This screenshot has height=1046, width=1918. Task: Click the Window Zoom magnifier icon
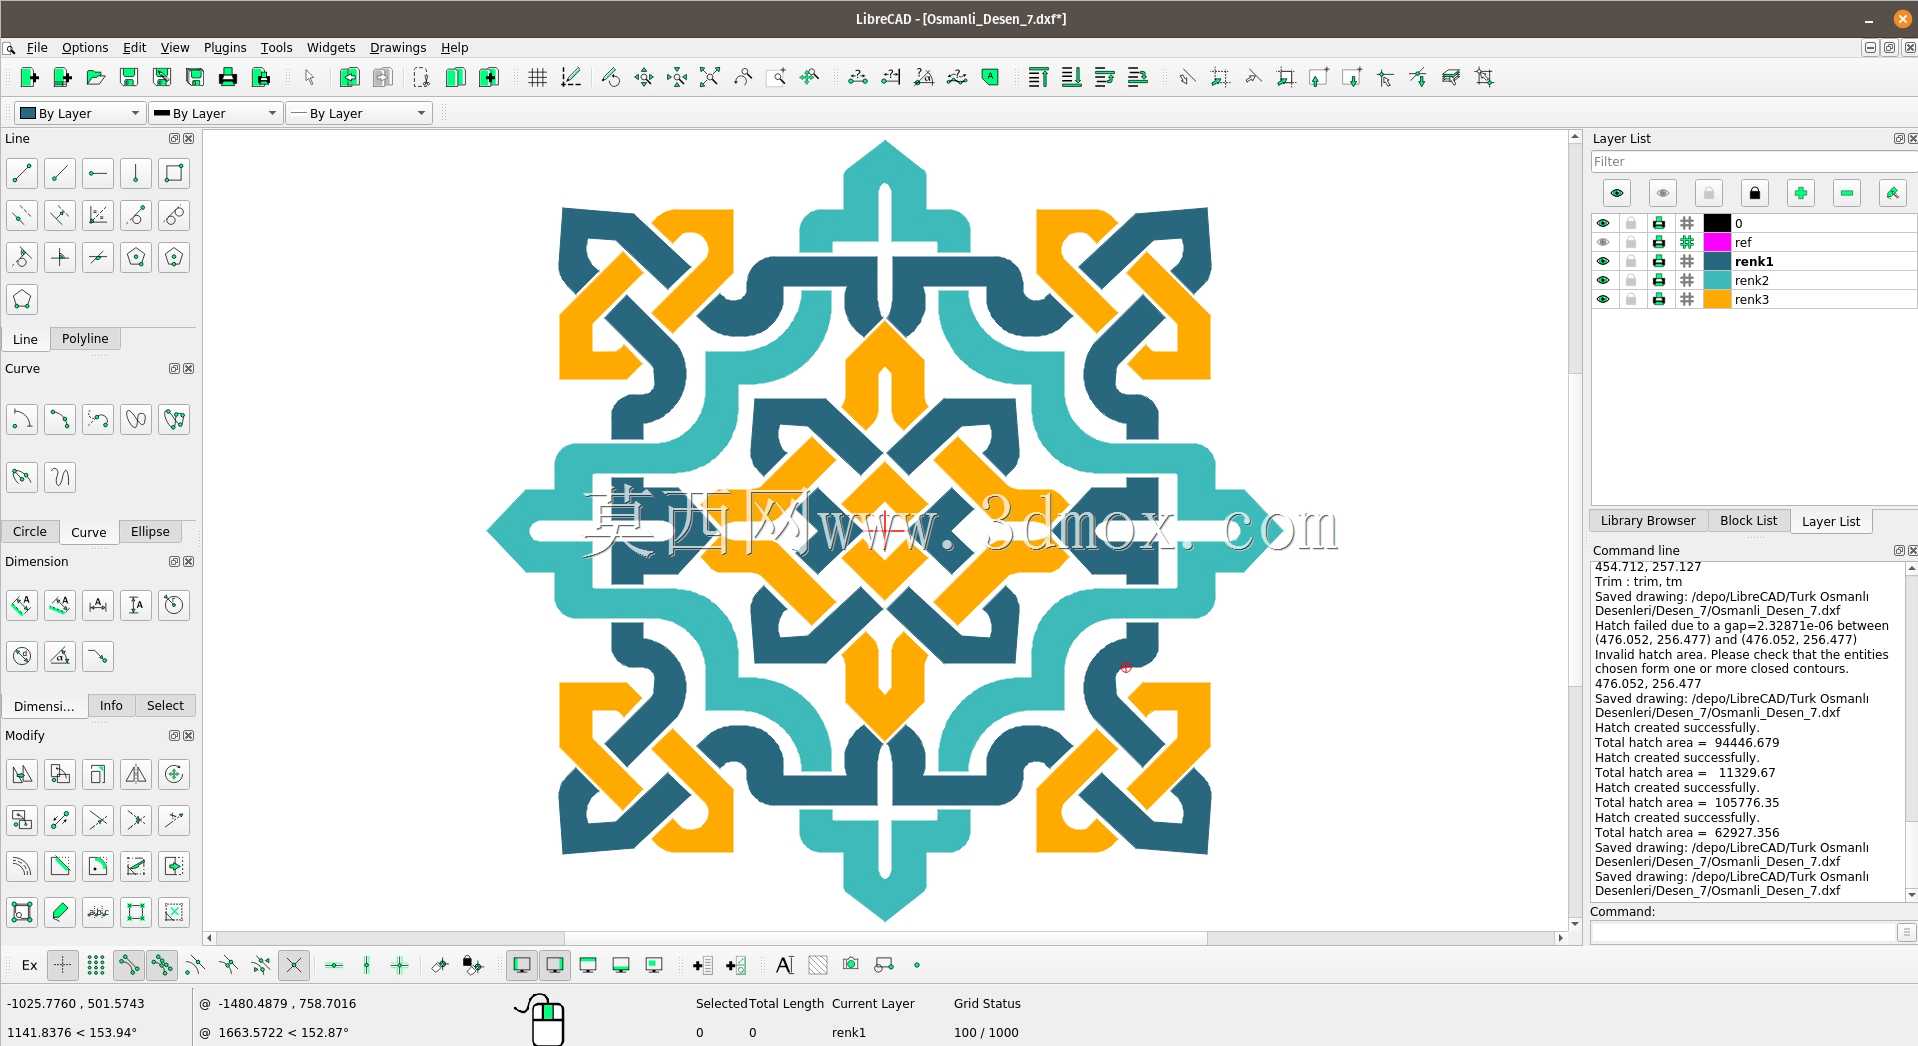775,77
